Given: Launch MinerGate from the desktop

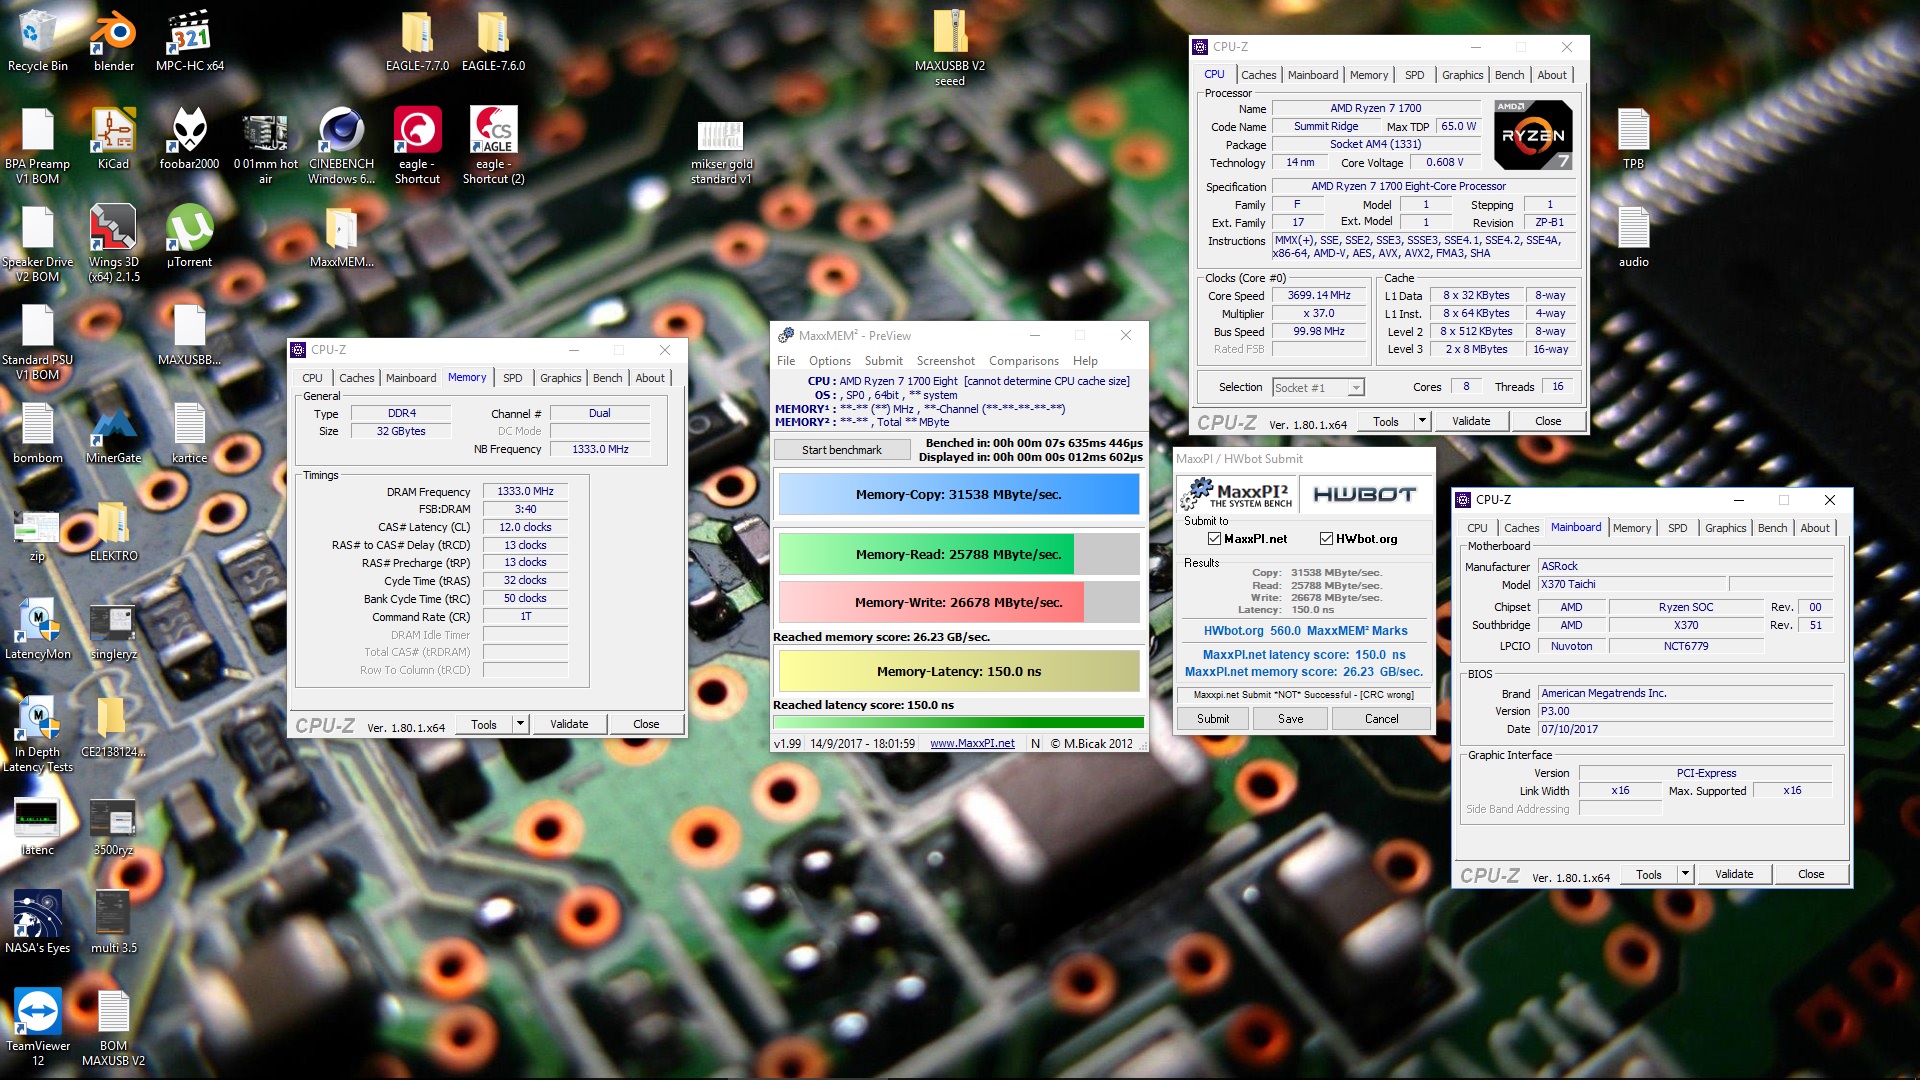Looking at the screenshot, I should click(113, 433).
